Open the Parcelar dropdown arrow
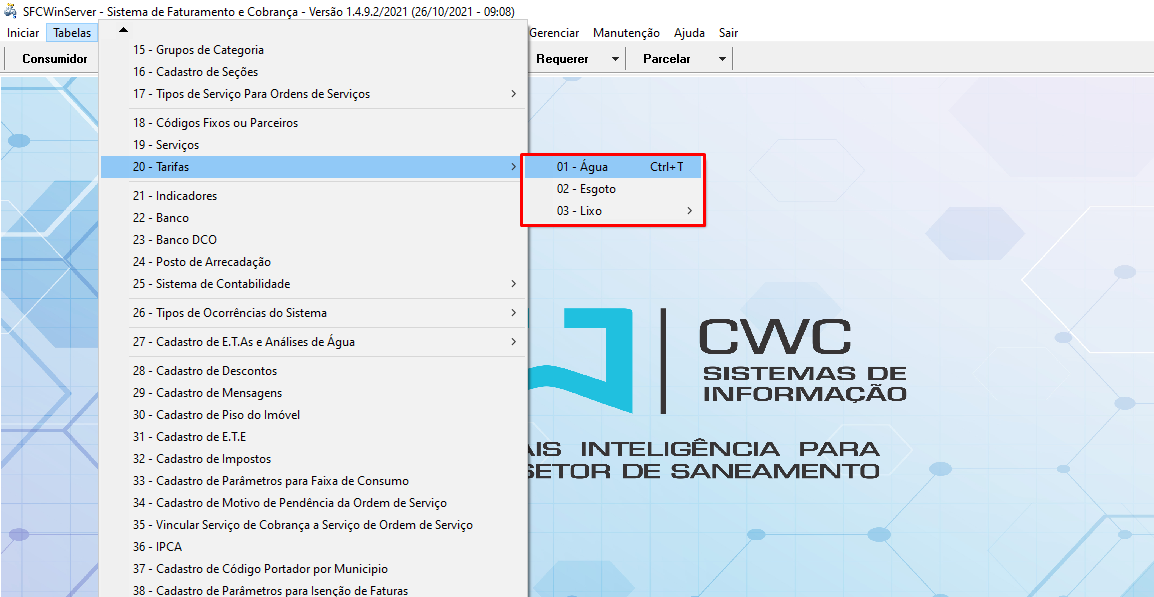Image resolution: width=1154 pixels, height=597 pixels. tap(722, 59)
